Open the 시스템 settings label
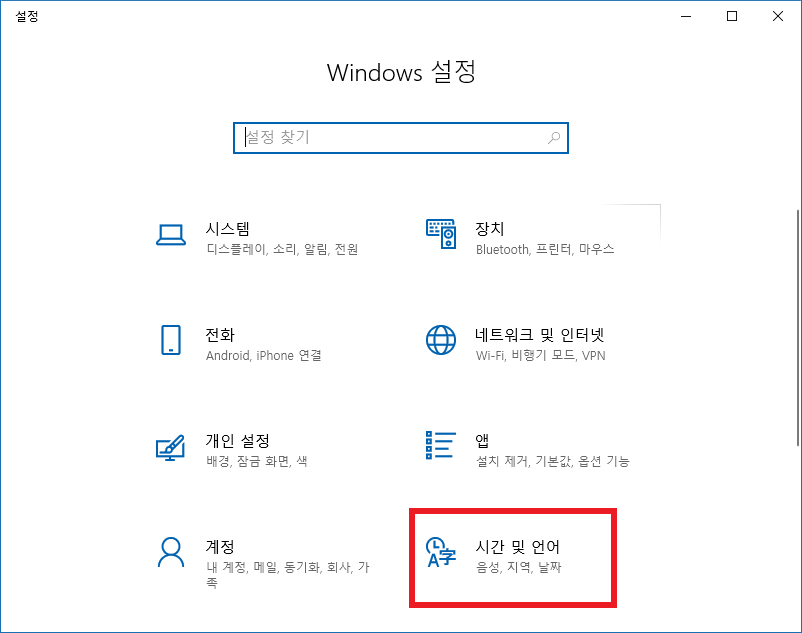Viewport: 802px width, 633px height. click(x=228, y=229)
